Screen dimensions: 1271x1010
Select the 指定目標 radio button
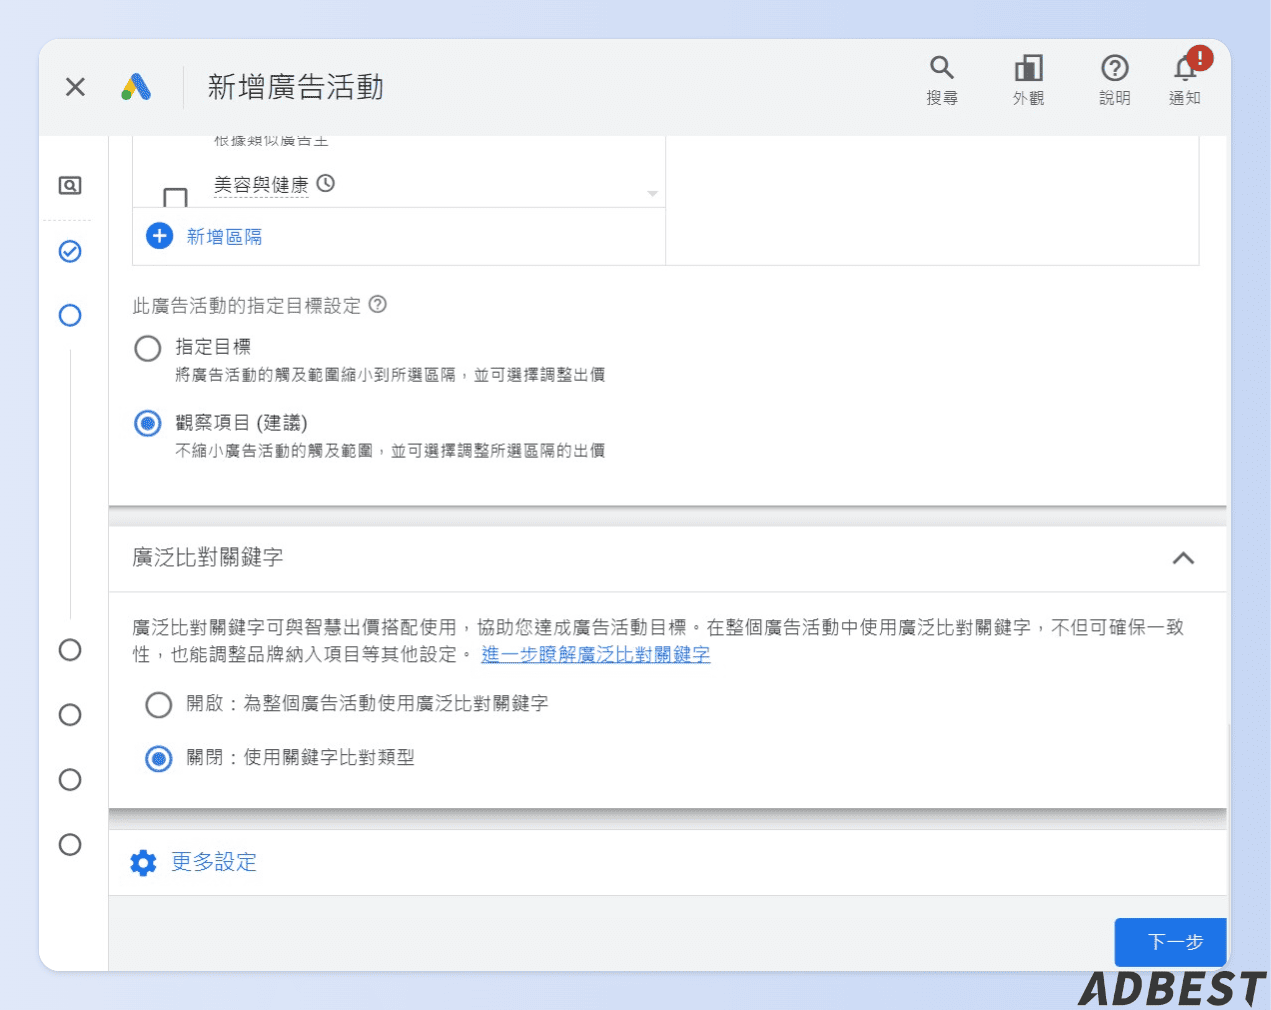(147, 348)
